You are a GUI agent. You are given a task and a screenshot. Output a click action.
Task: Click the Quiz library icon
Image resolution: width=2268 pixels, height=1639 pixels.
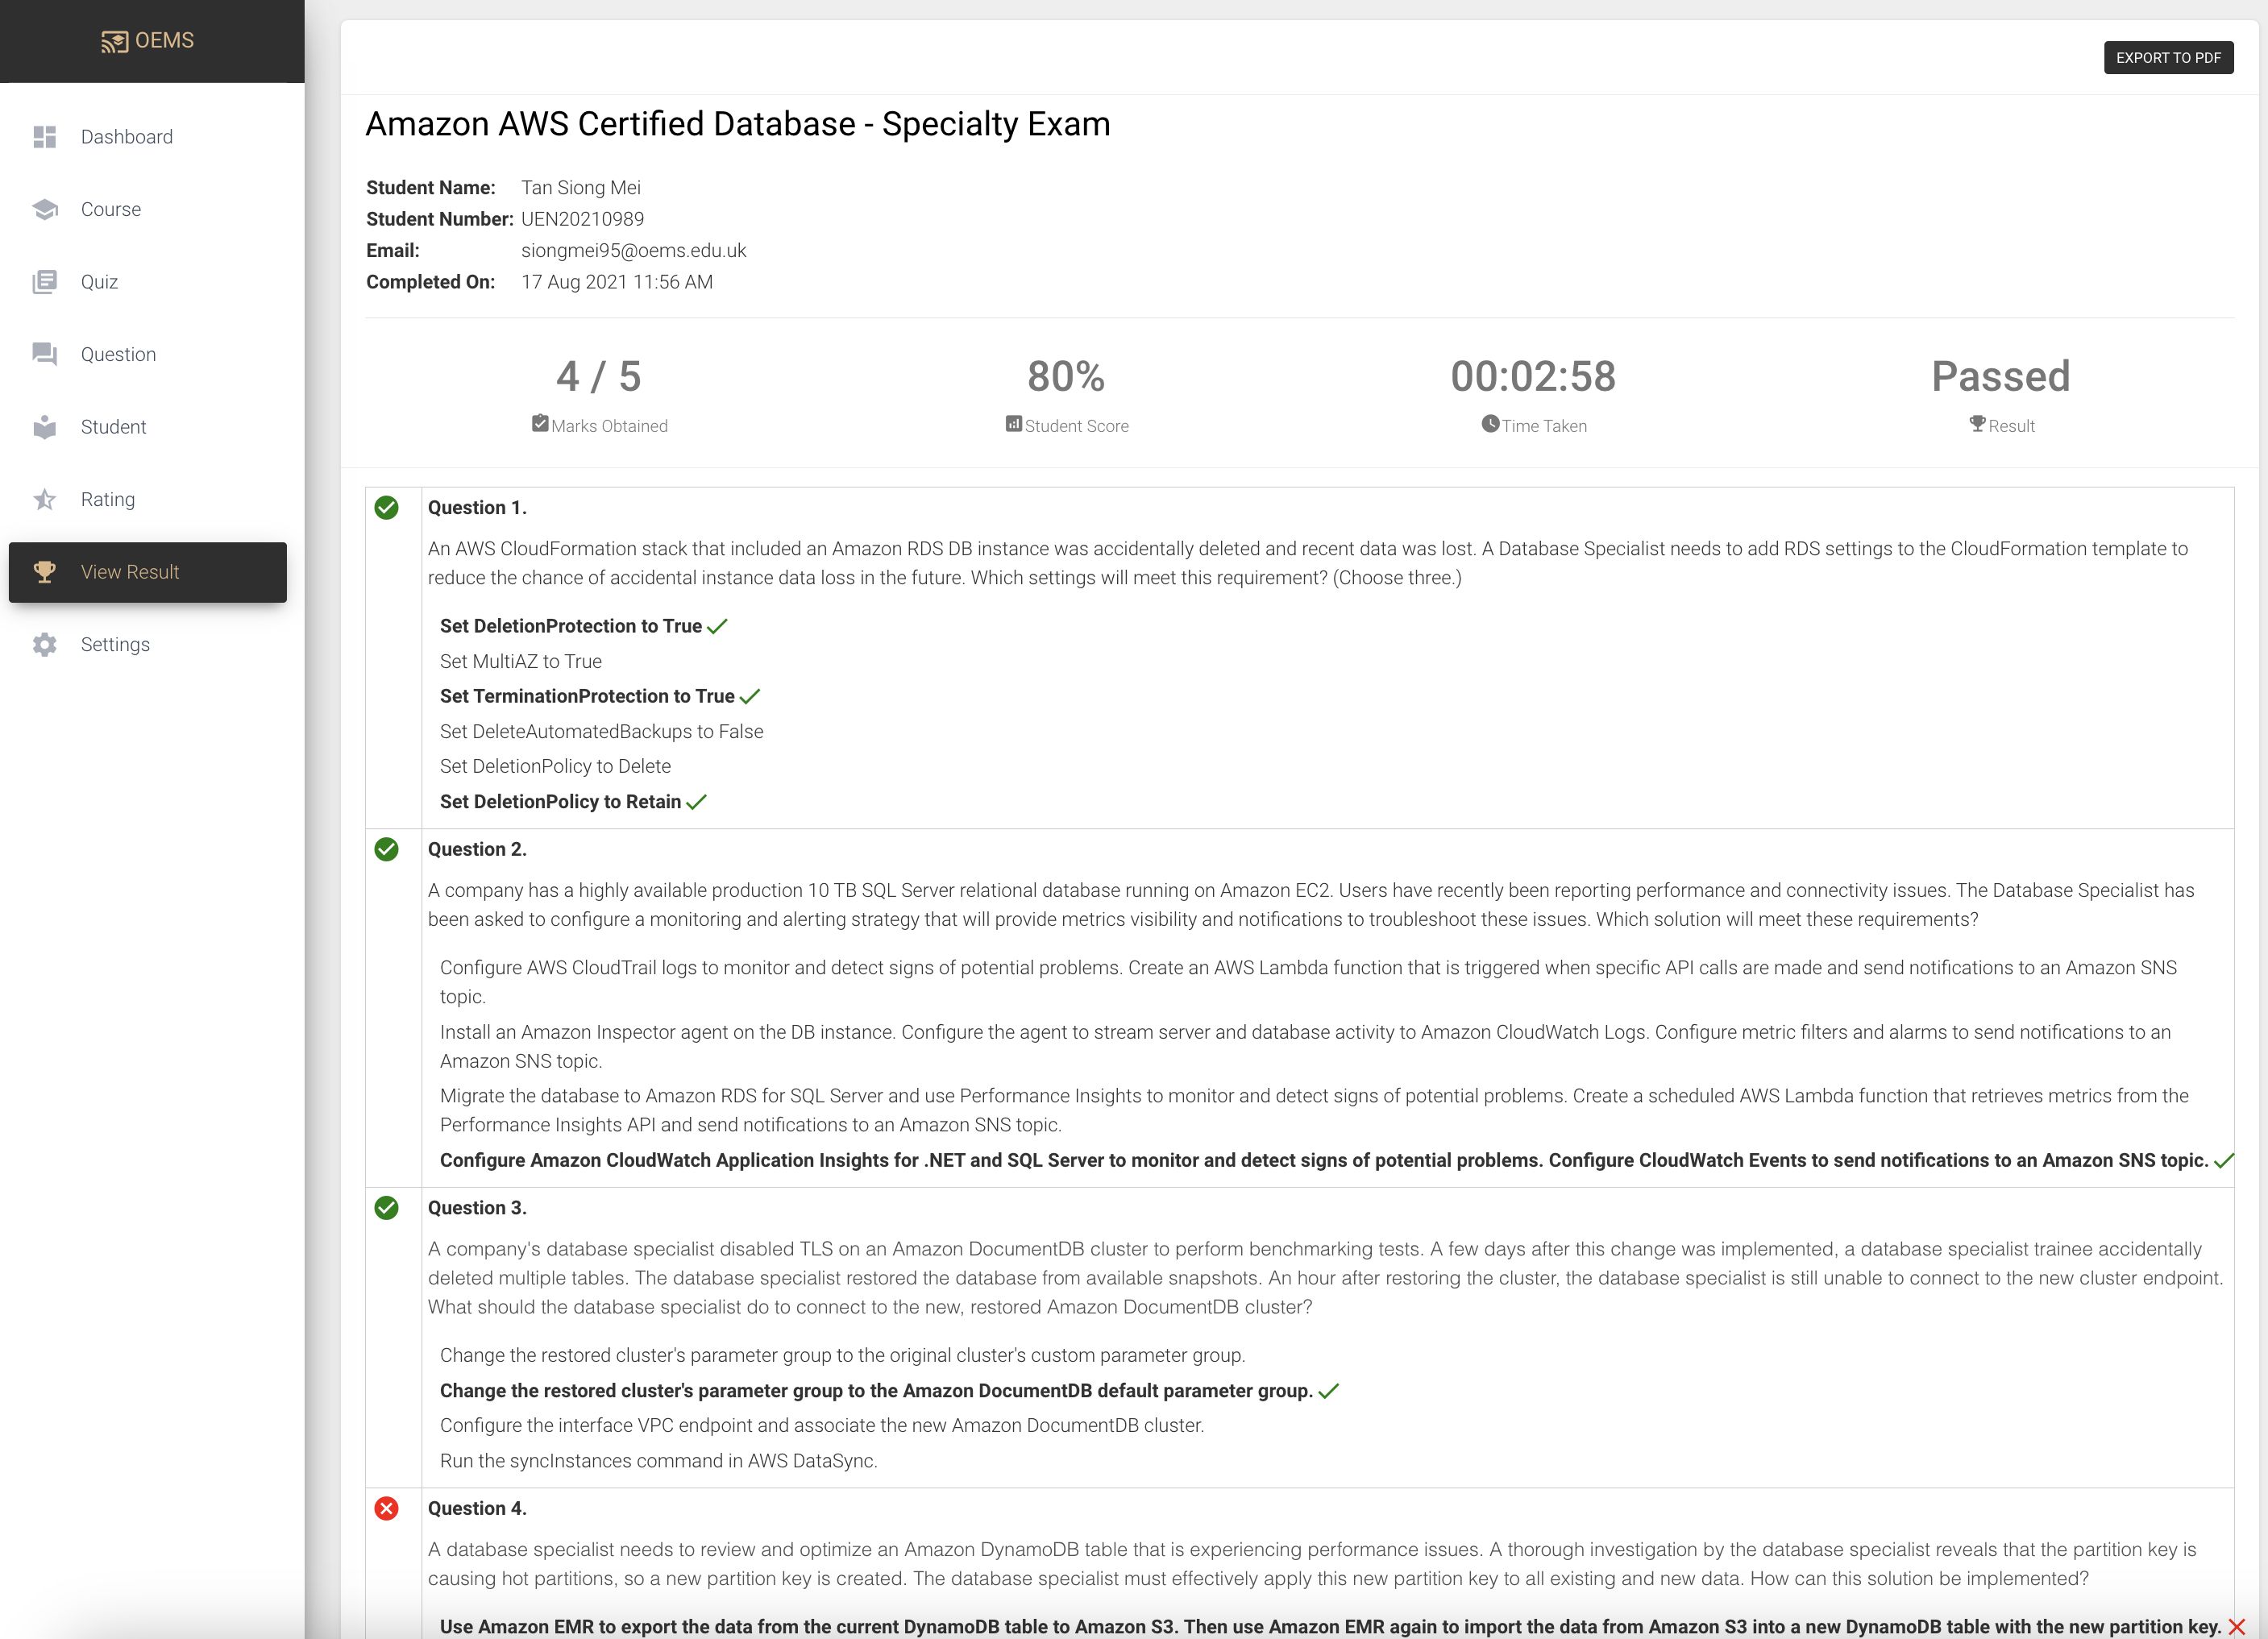click(45, 282)
